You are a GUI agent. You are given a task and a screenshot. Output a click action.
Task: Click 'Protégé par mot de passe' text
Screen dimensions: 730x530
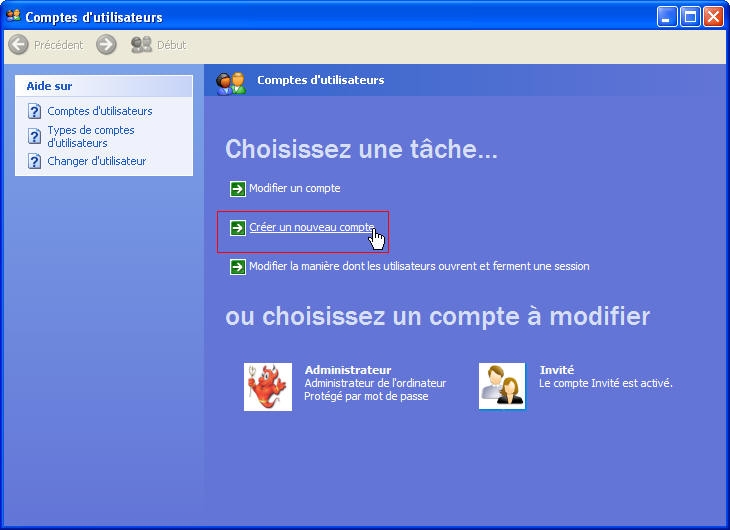pos(366,396)
